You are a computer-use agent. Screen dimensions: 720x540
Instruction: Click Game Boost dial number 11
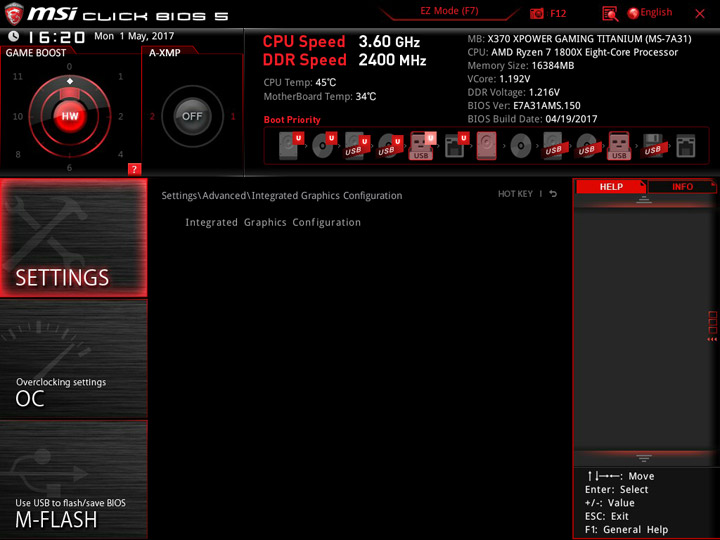(17, 76)
